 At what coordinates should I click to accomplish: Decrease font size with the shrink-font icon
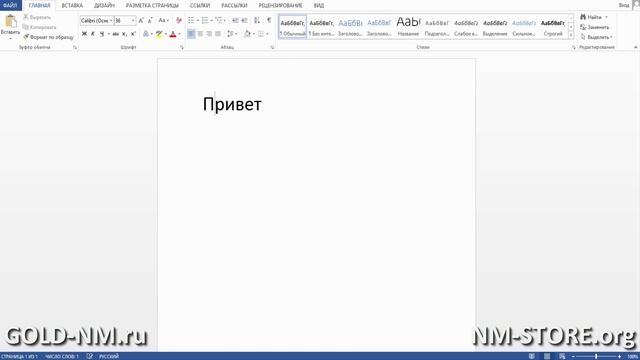pos(150,20)
